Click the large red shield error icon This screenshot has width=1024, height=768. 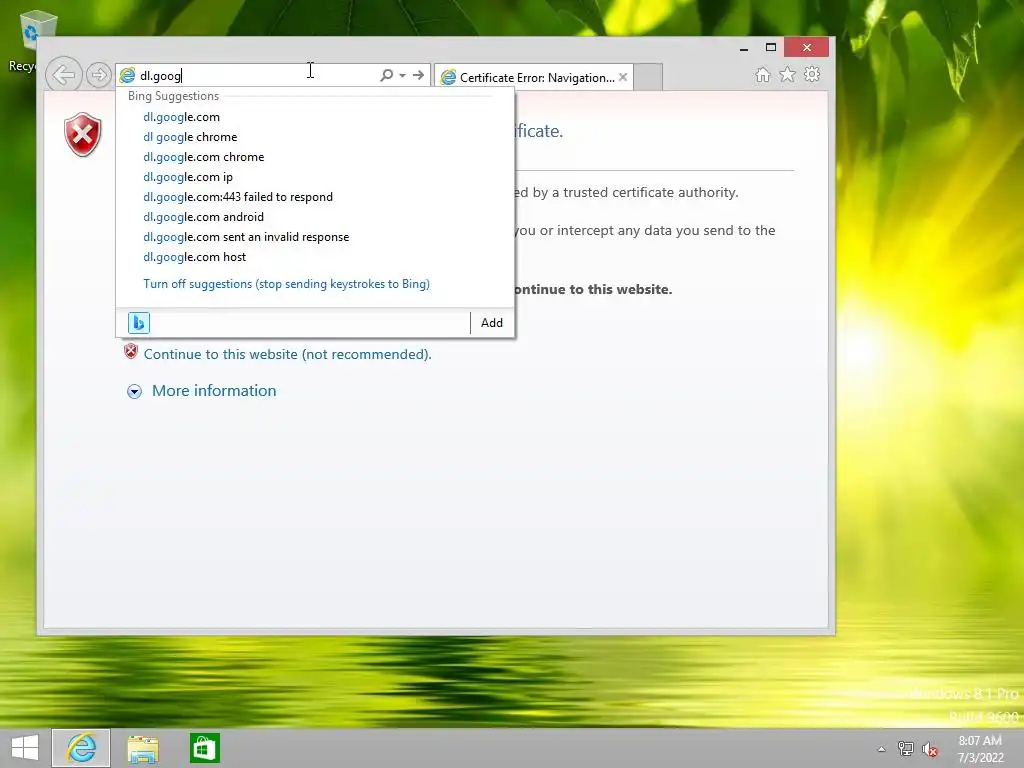click(x=83, y=135)
